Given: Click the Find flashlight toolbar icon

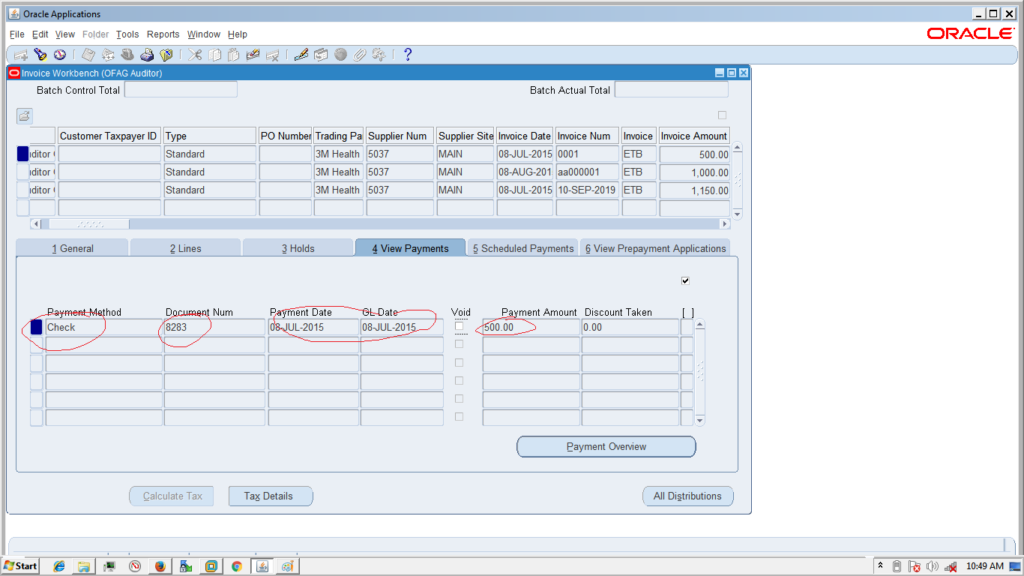Looking at the screenshot, I should 40,55.
